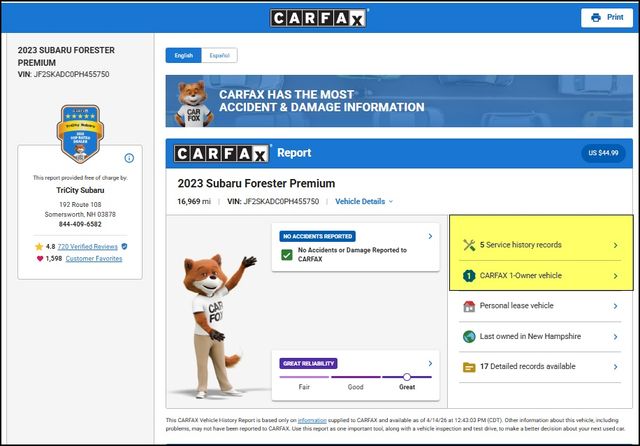Click the folder icon for Detailed records
The height and width of the screenshot is (446, 640).
[470, 367]
